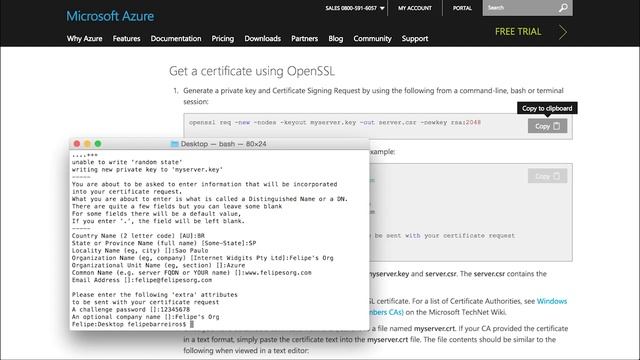Minimize the Terminal with yellow button
This screenshot has height=360, width=640.
point(87,144)
